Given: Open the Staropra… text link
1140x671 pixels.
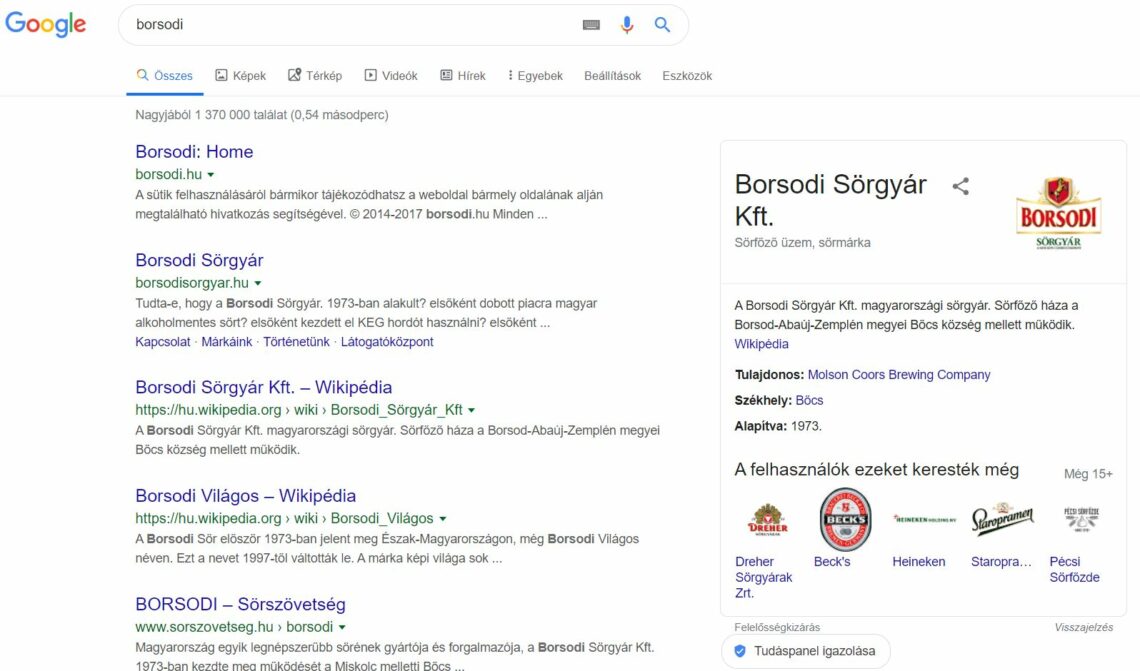Looking at the screenshot, I should pyautogui.click(x=1001, y=562).
